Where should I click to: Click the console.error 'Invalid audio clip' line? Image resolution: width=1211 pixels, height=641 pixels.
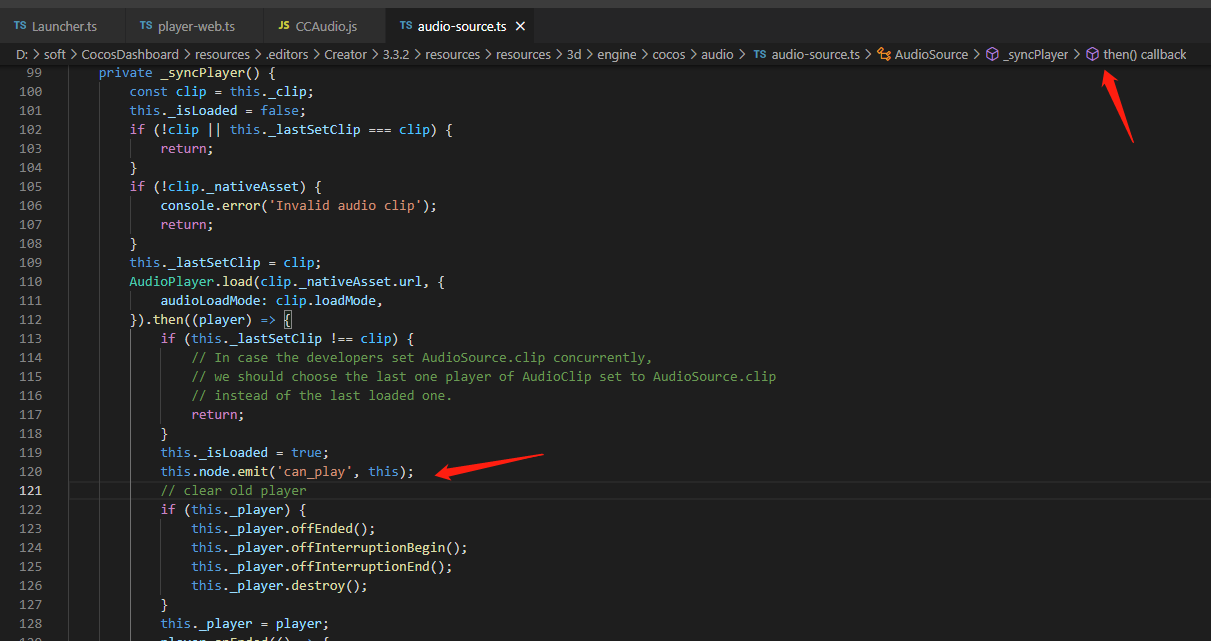click(x=299, y=205)
